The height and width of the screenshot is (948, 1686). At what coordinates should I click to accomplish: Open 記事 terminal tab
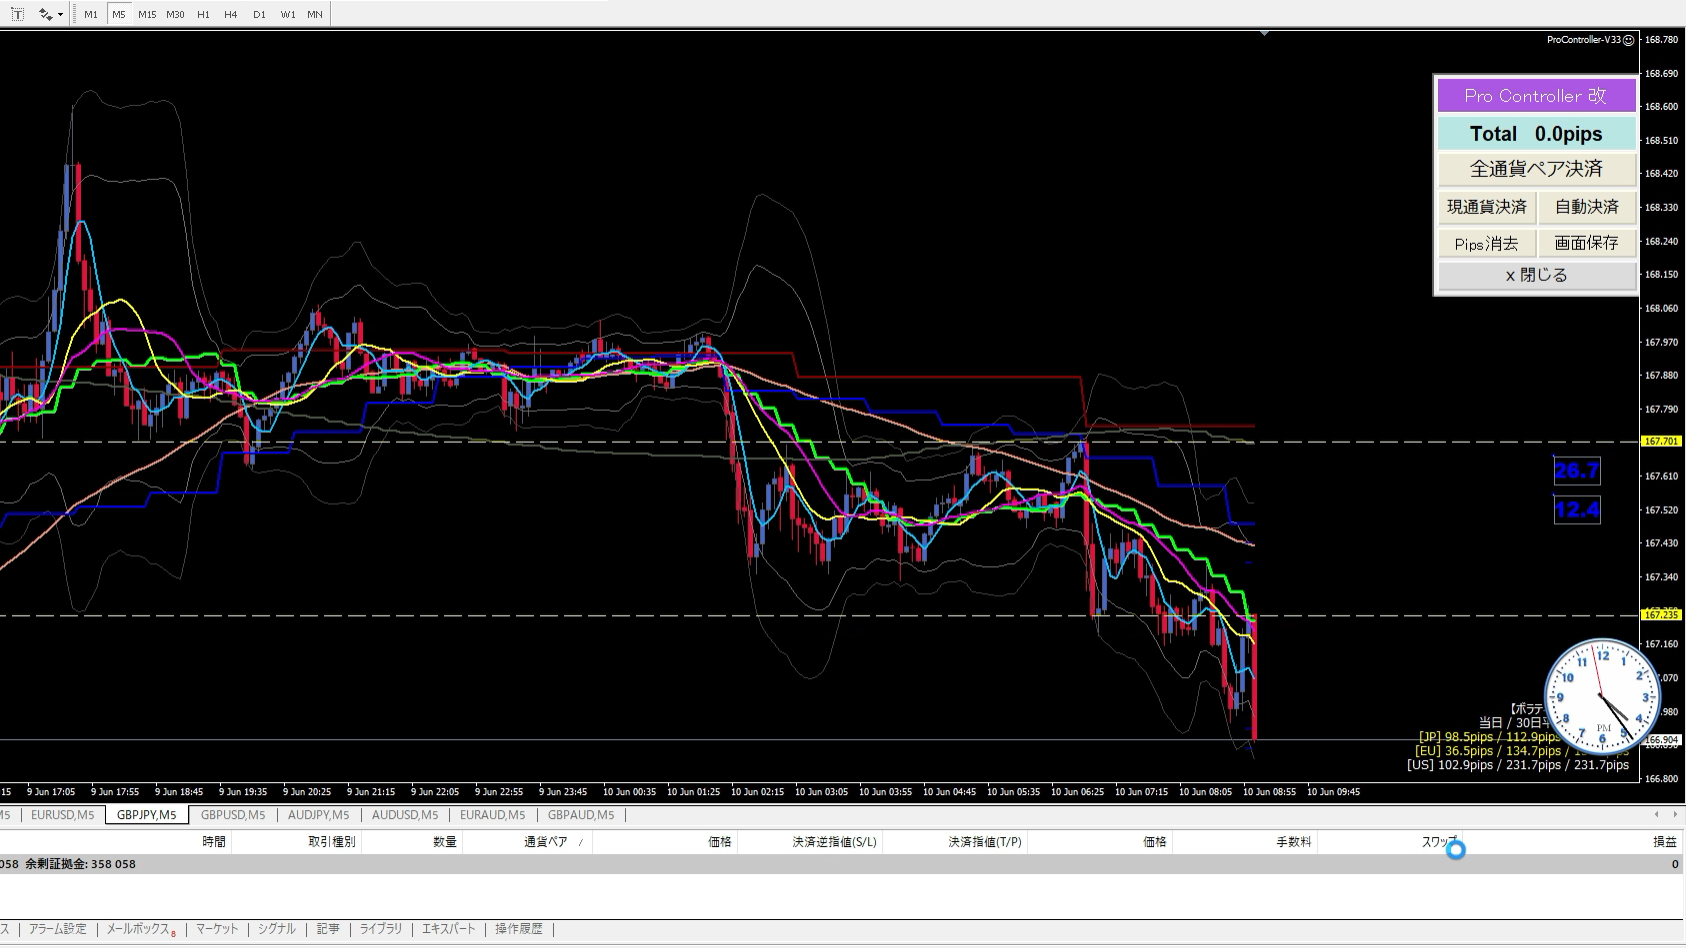328,929
